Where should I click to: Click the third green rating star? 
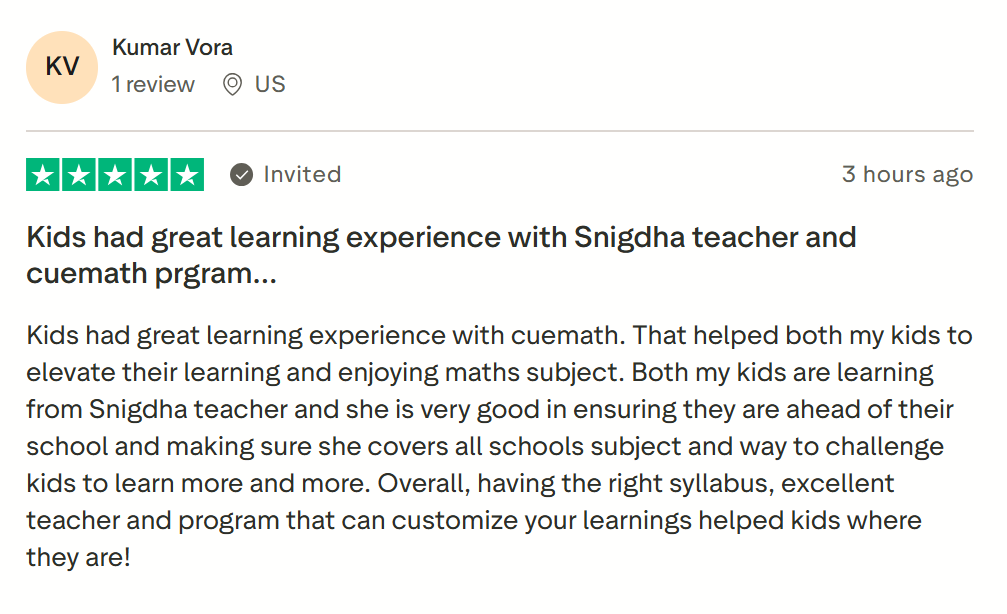tap(115, 175)
